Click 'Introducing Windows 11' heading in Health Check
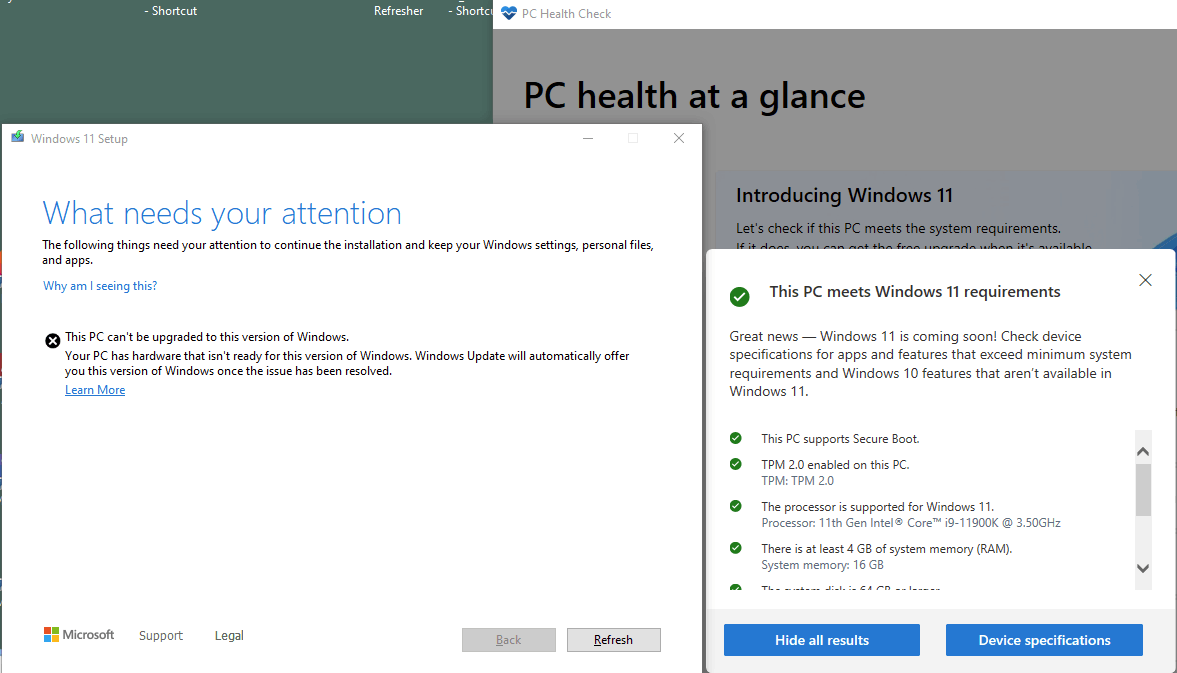Viewport: 1177px width, 673px height. [844, 195]
